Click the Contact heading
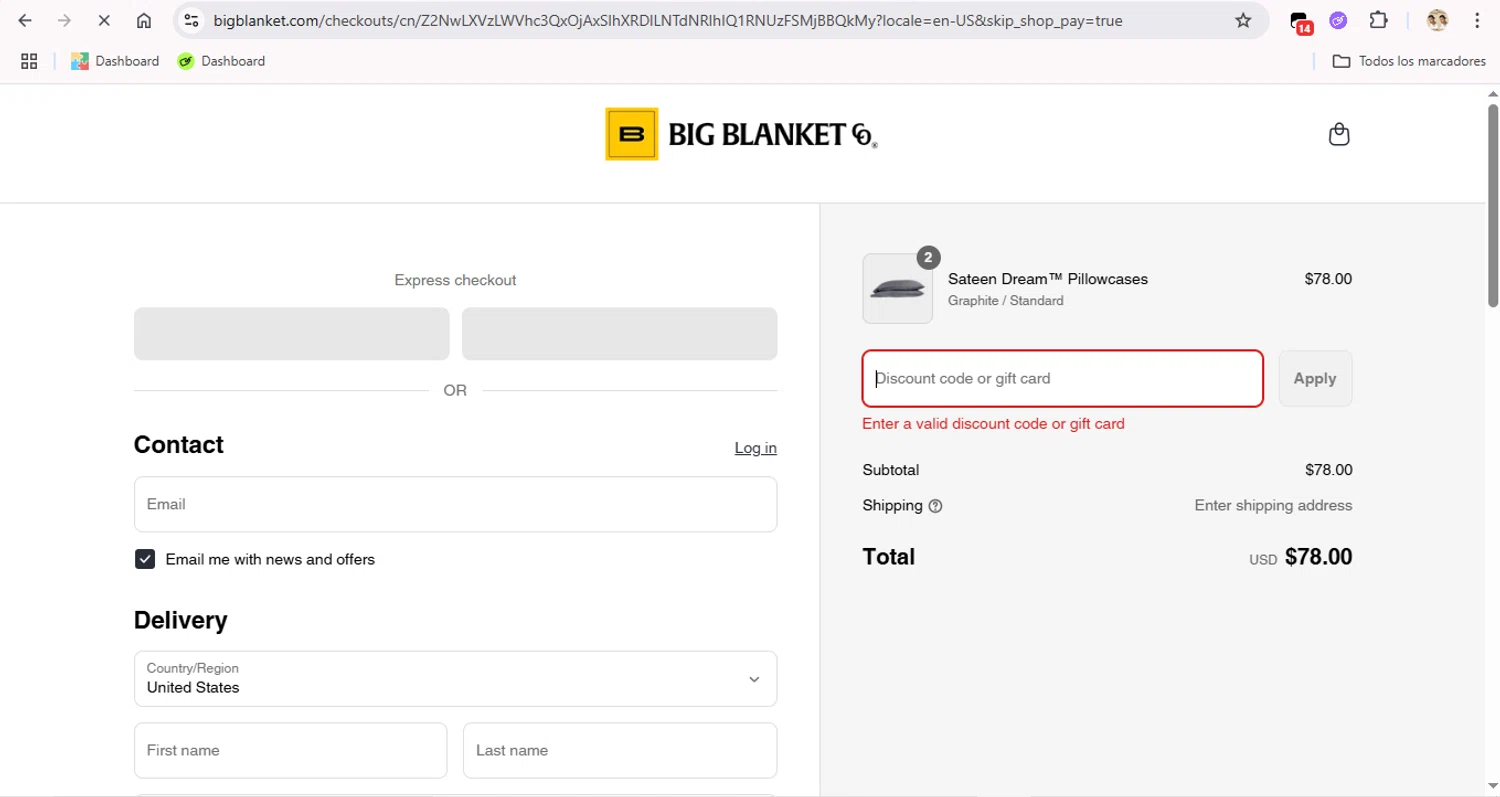 point(179,445)
